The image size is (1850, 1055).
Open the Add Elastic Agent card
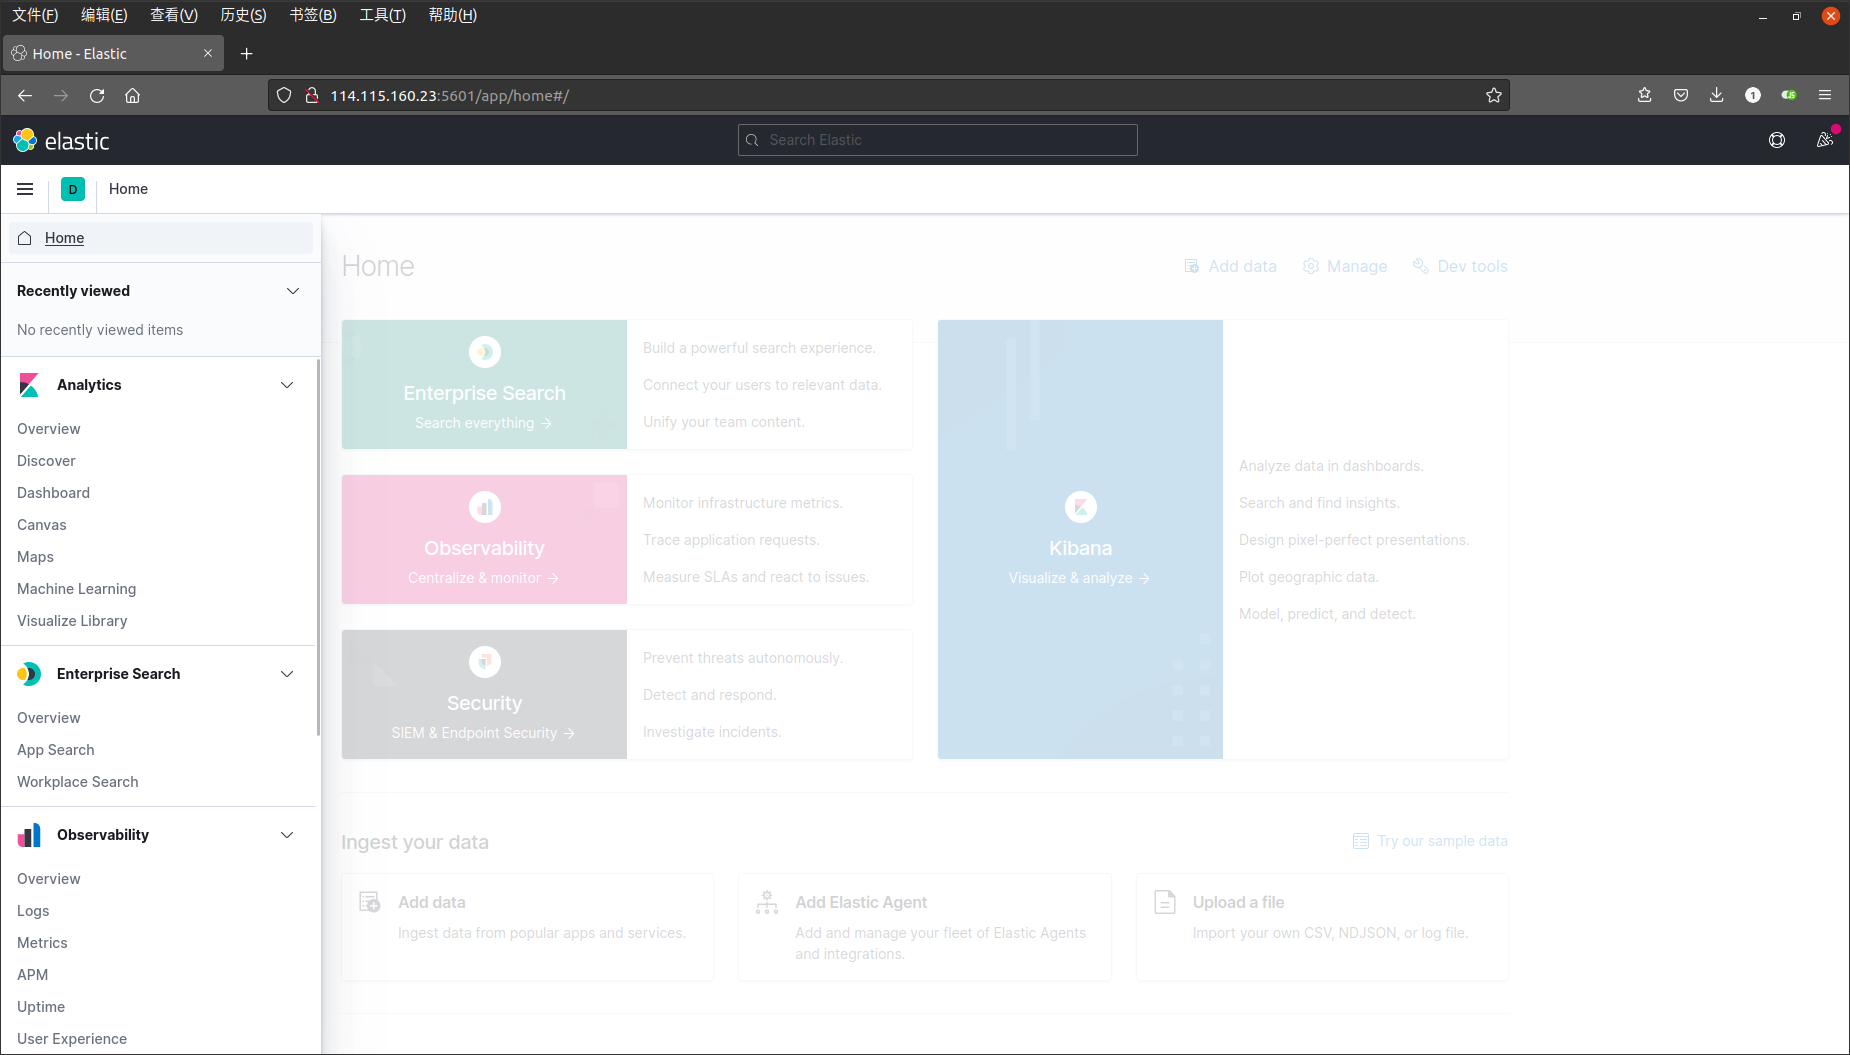point(924,927)
